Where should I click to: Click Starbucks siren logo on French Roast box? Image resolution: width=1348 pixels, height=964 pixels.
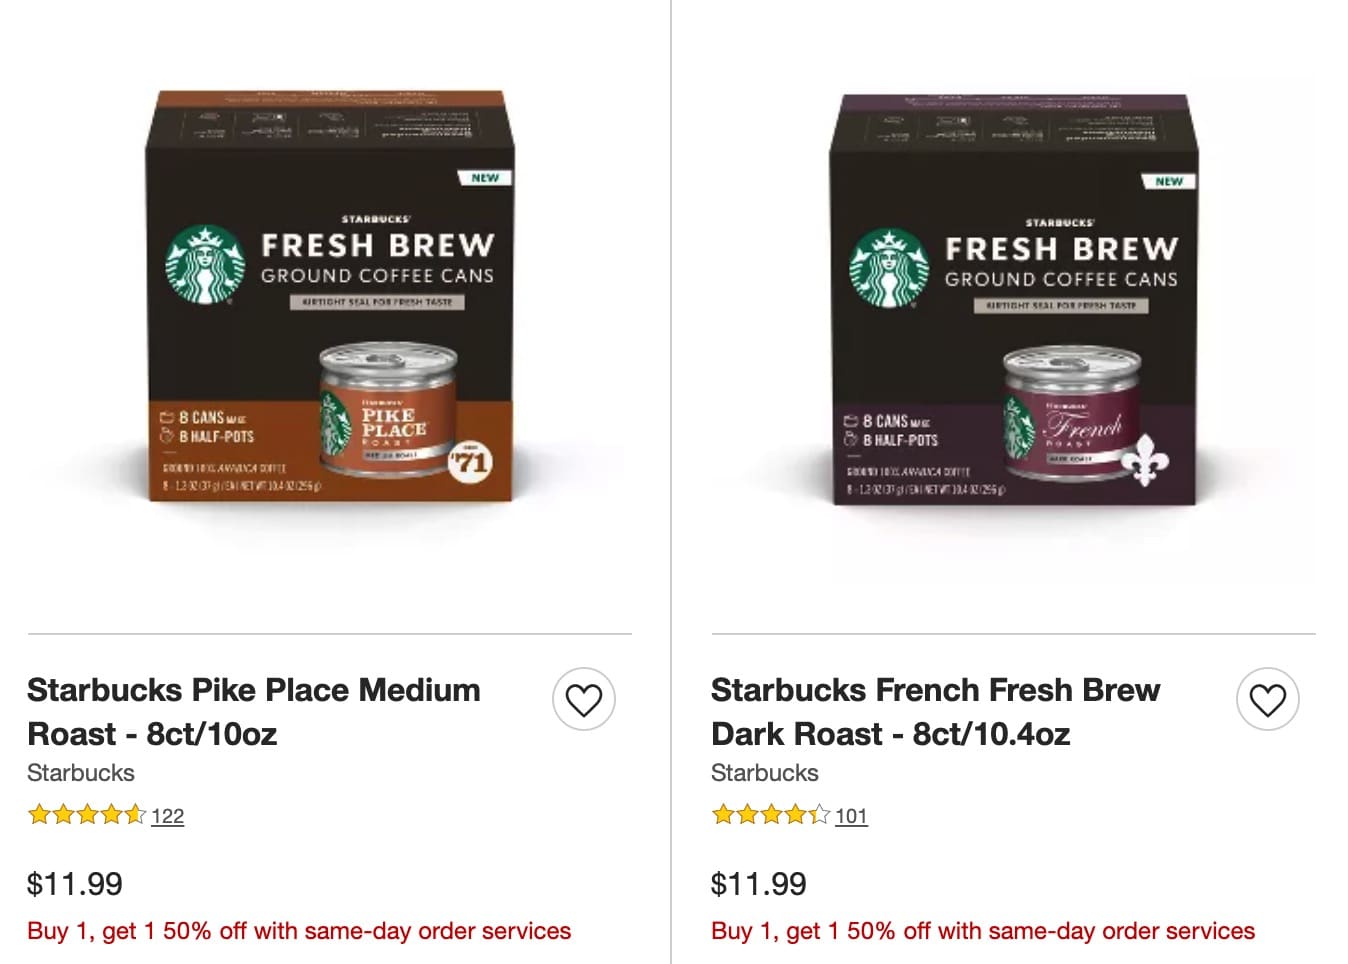click(889, 268)
